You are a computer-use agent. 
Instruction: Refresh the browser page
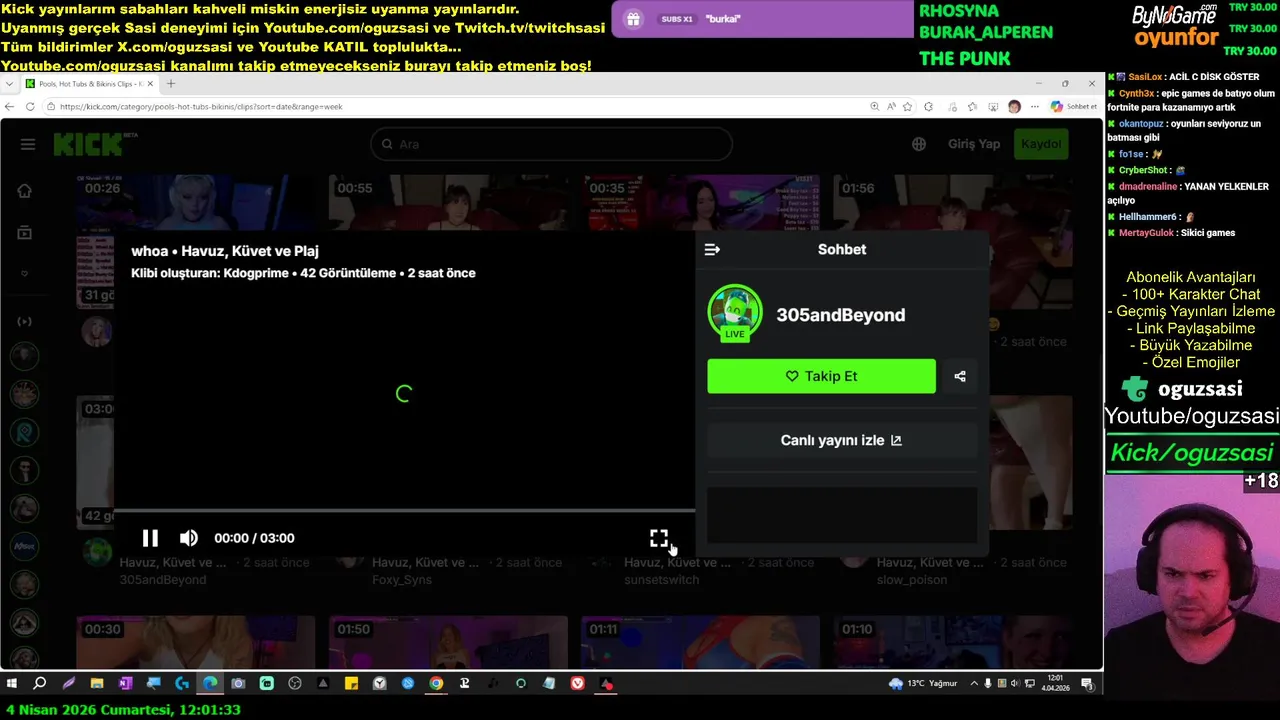[30, 106]
